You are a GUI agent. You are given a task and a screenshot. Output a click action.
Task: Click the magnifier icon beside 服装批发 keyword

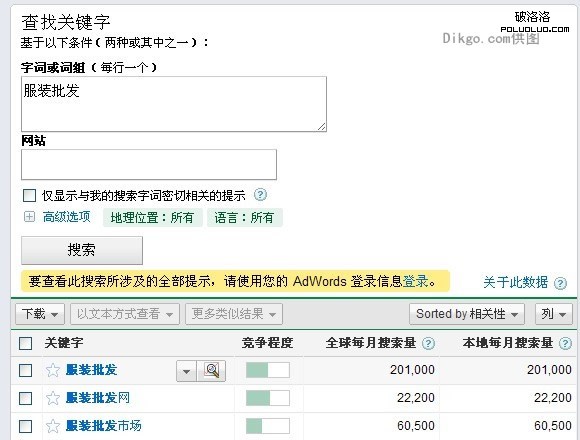pos(211,370)
